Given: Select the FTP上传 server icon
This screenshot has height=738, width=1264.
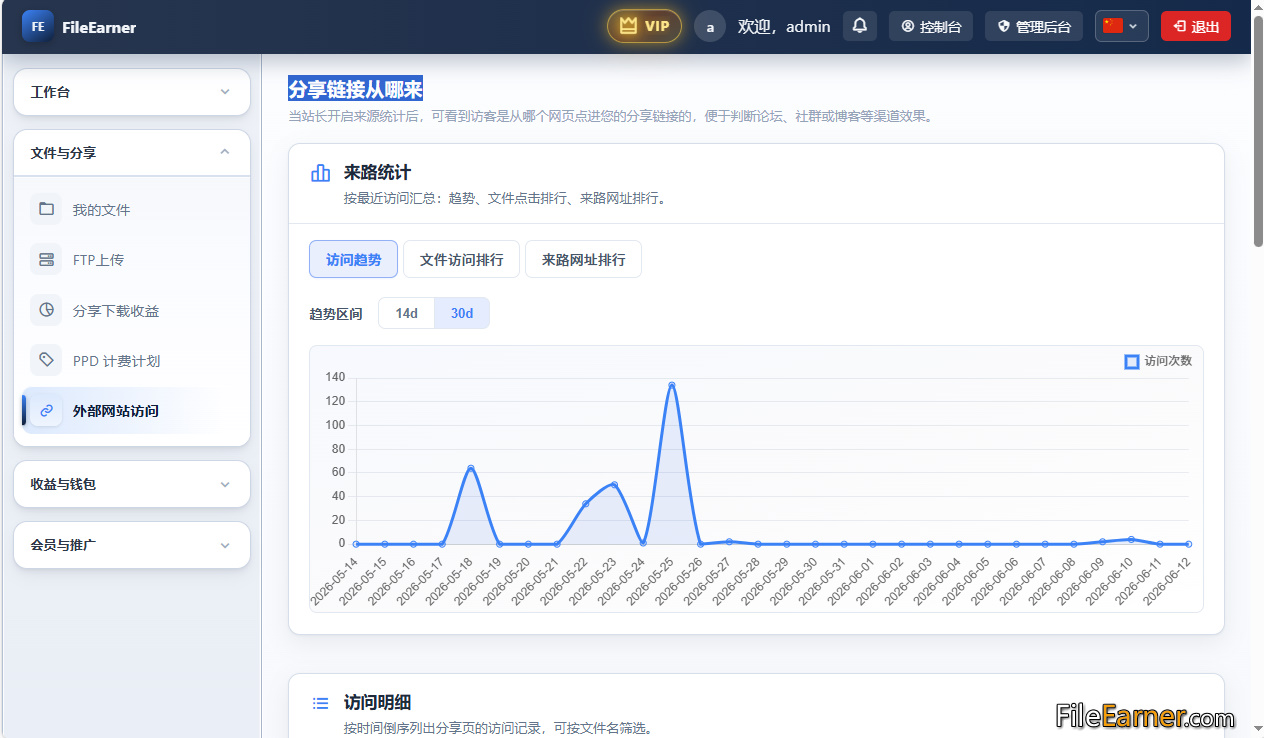Looking at the screenshot, I should click(46, 260).
